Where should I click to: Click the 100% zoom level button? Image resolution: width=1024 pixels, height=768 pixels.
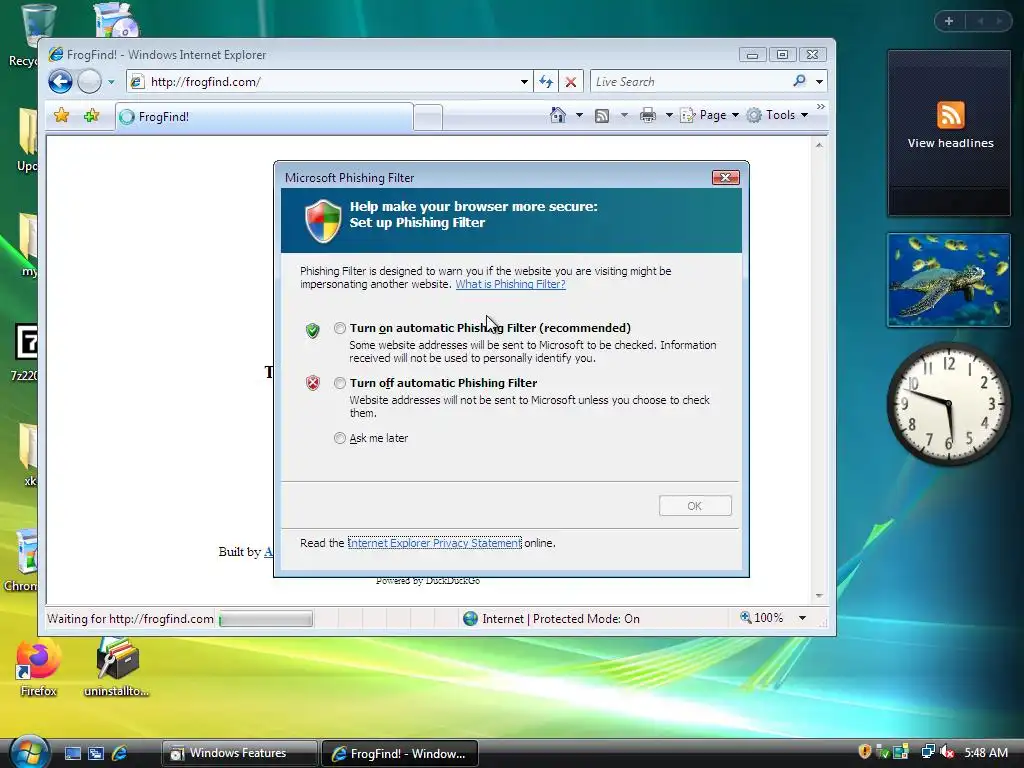[761, 618]
